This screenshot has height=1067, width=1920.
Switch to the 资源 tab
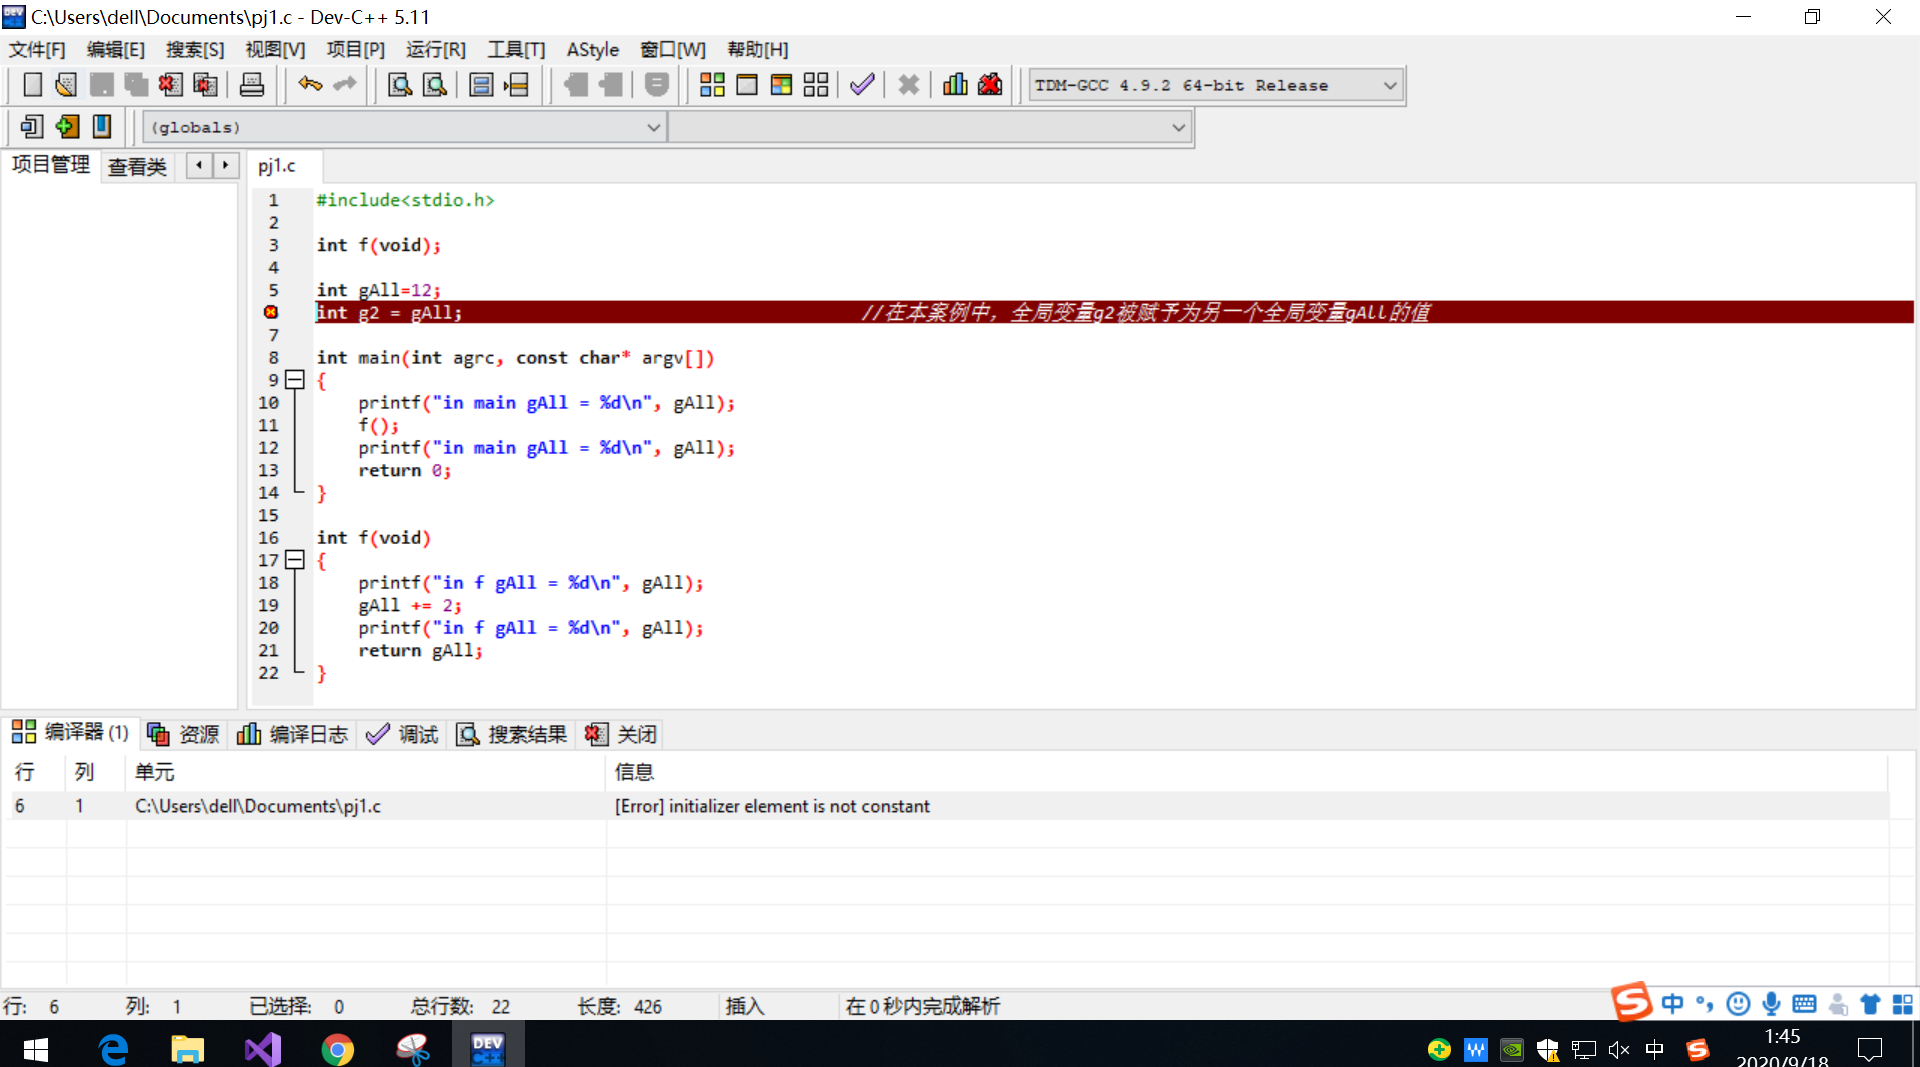click(x=183, y=734)
